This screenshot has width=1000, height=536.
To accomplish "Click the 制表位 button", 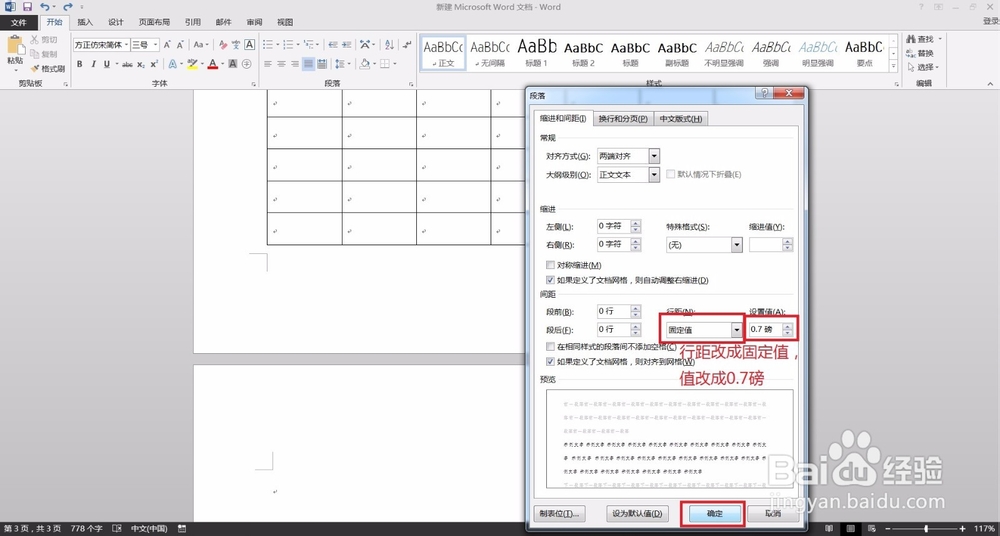I will 559,513.
